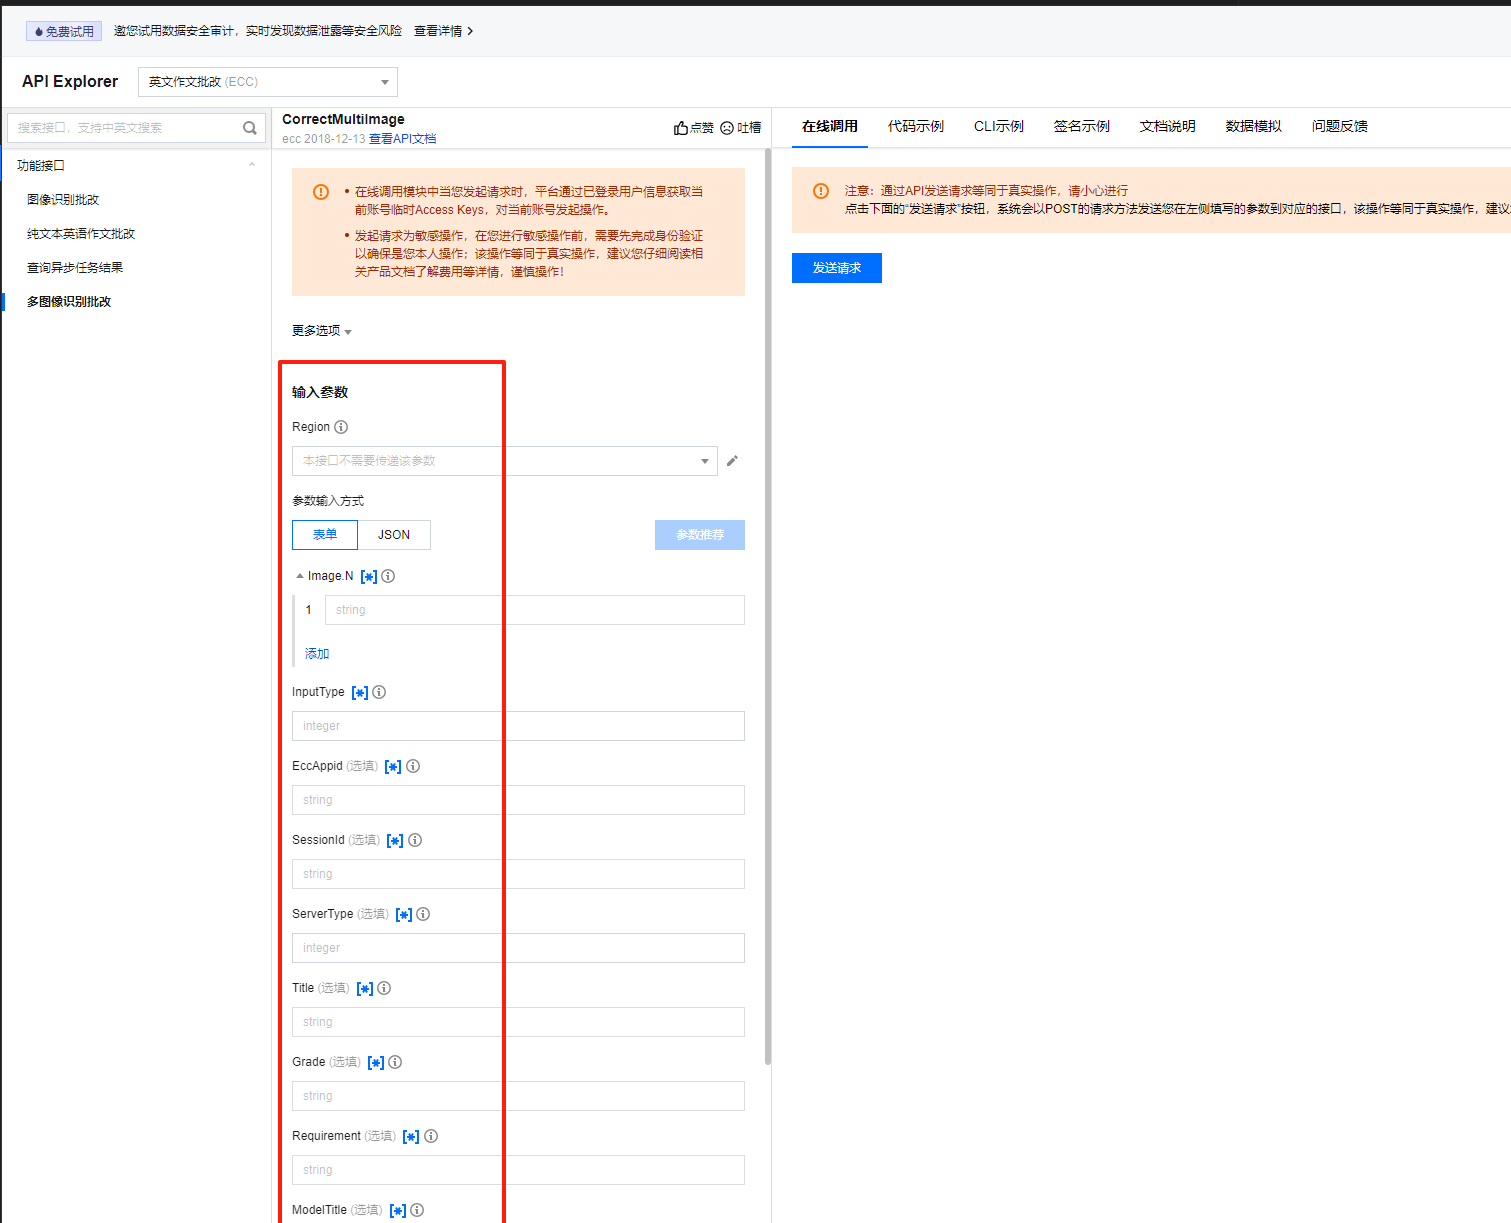Screen dimensions: 1511x1223
Task: Click the info icon for EccAppid
Action: (x=413, y=766)
